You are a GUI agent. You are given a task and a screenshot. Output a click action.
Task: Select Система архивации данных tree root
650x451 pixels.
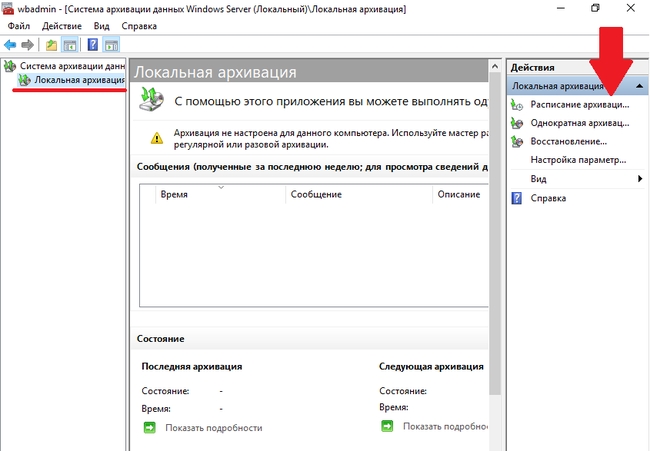72,66
